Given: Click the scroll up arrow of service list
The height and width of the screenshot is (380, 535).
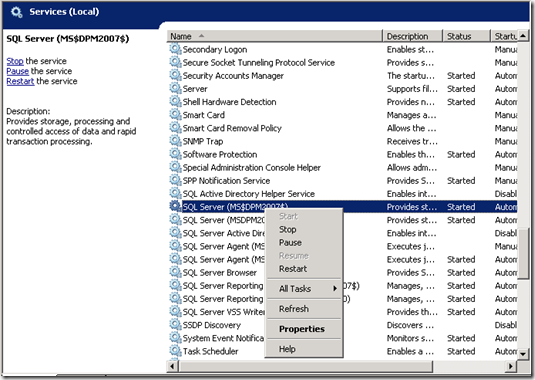Looking at the screenshot, I should click(523, 36).
